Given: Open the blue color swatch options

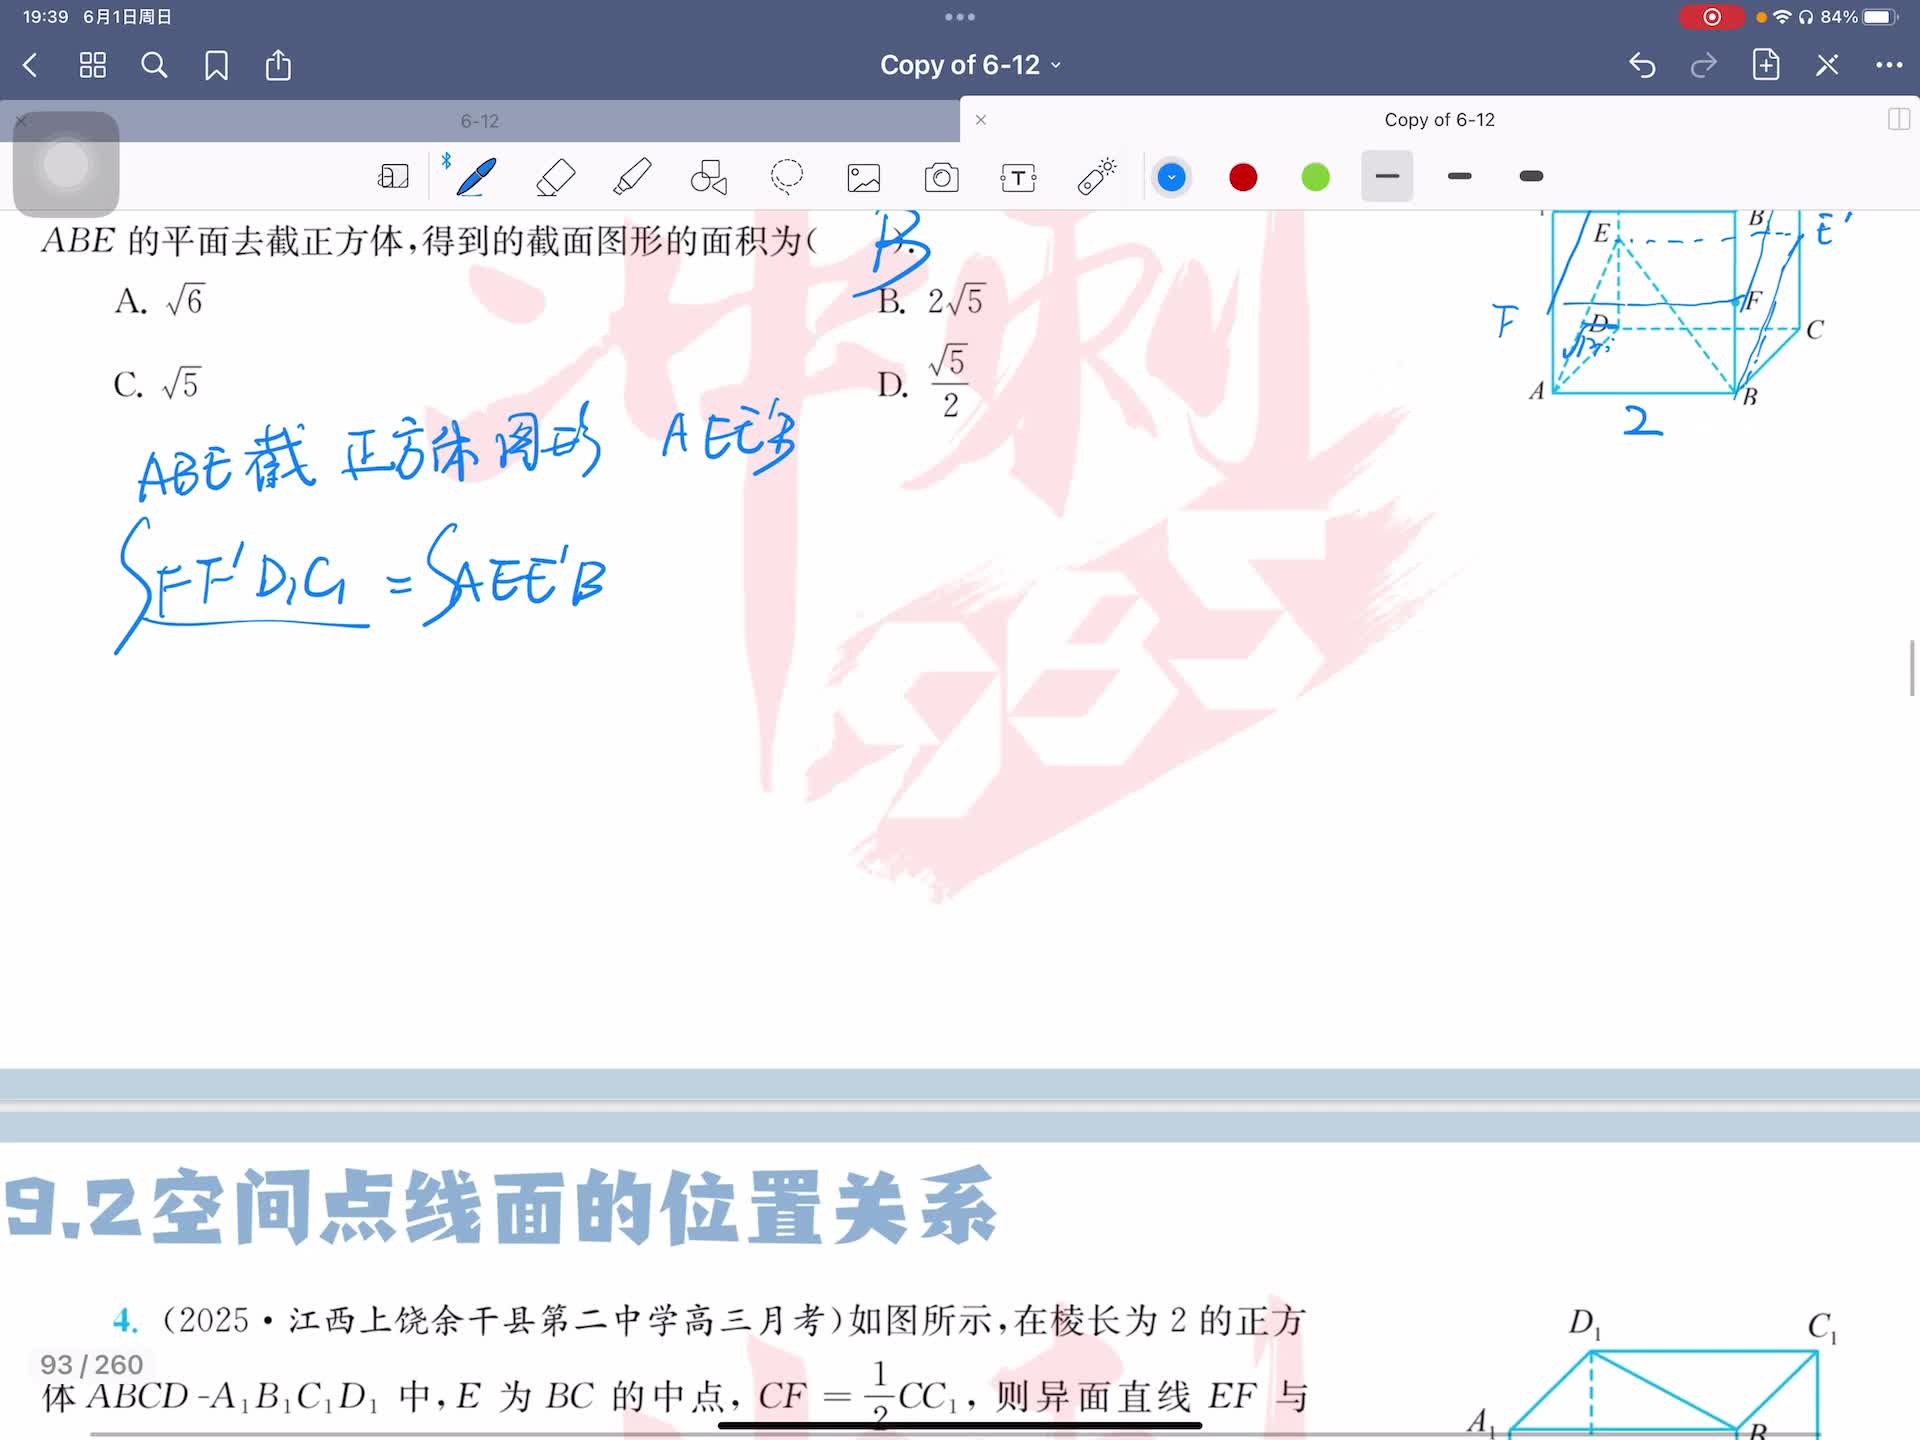Looking at the screenshot, I should point(1171,178).
